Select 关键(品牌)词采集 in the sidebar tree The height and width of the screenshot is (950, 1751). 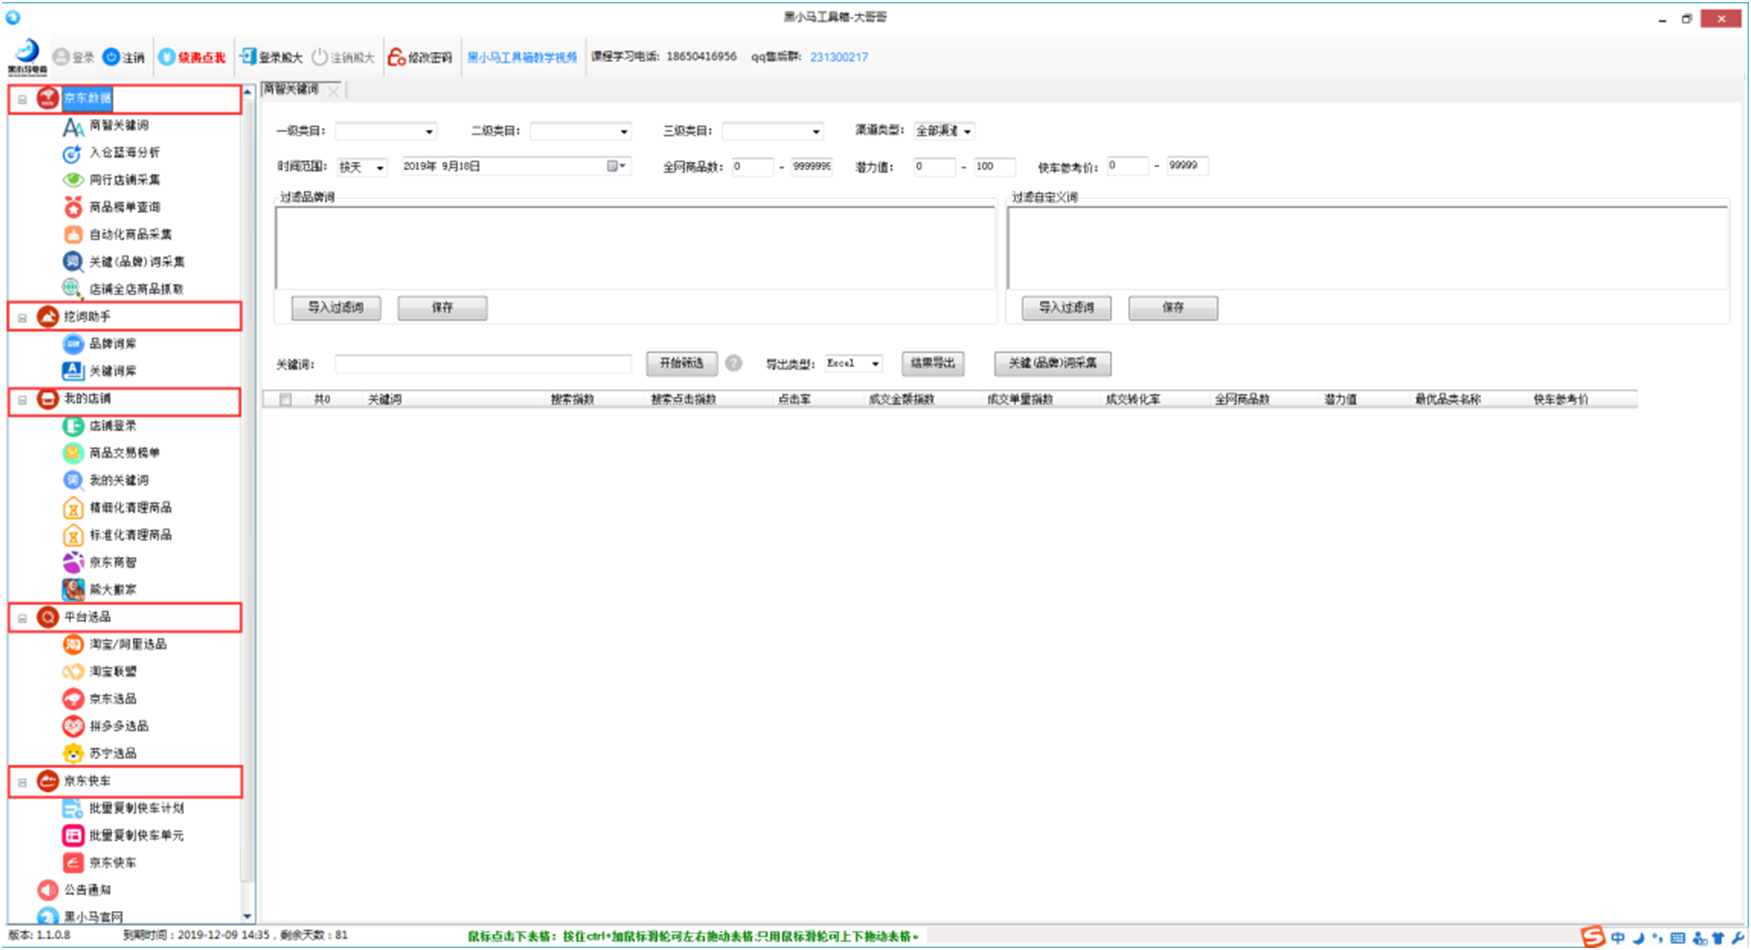point(137,262)
